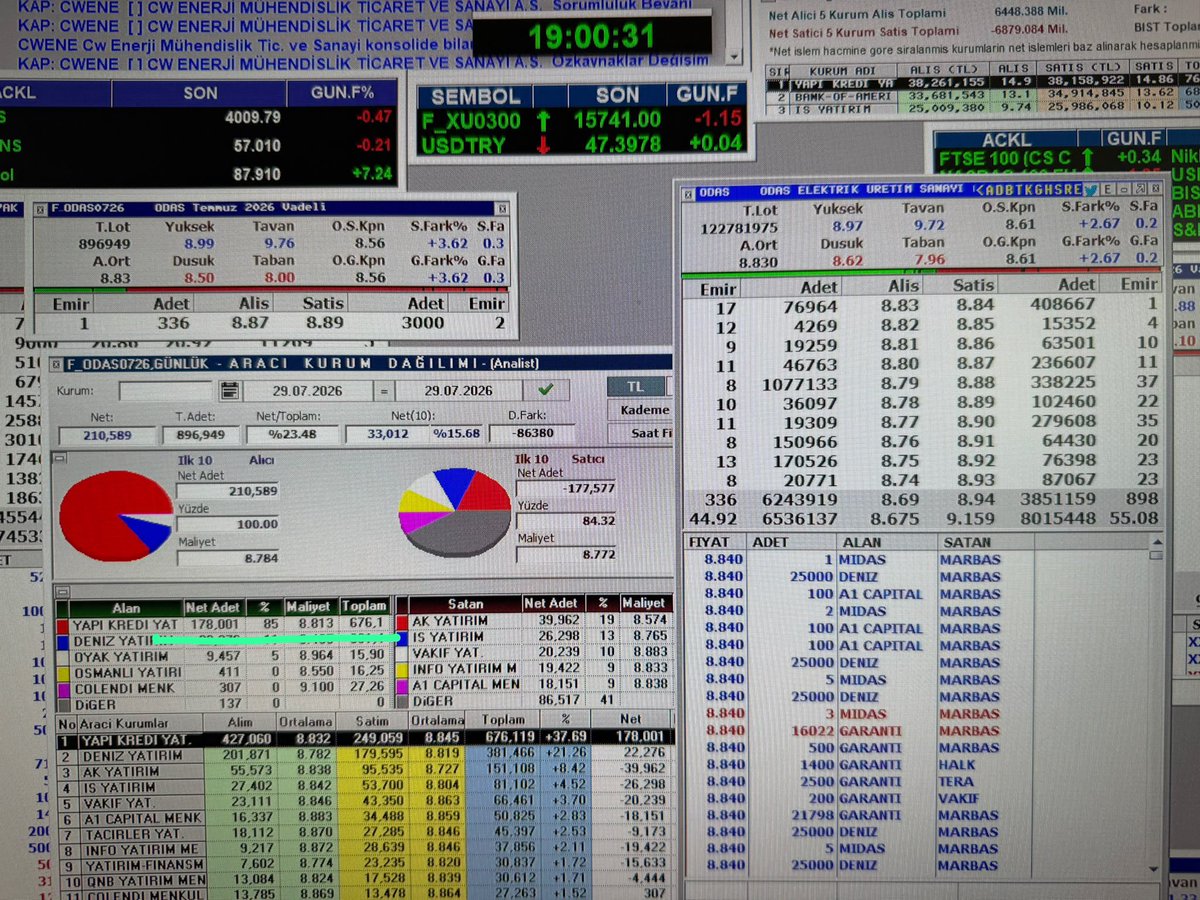1200x900 pixels.
Task: Select row 10 QNB YATIRIM MEN
Action: point(365,880)
